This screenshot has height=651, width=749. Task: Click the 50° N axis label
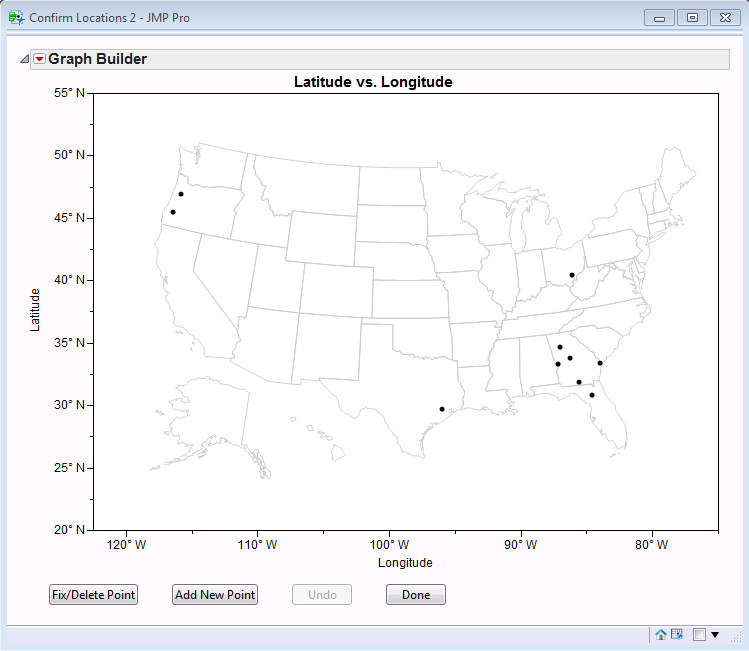(x=69, y=155)
